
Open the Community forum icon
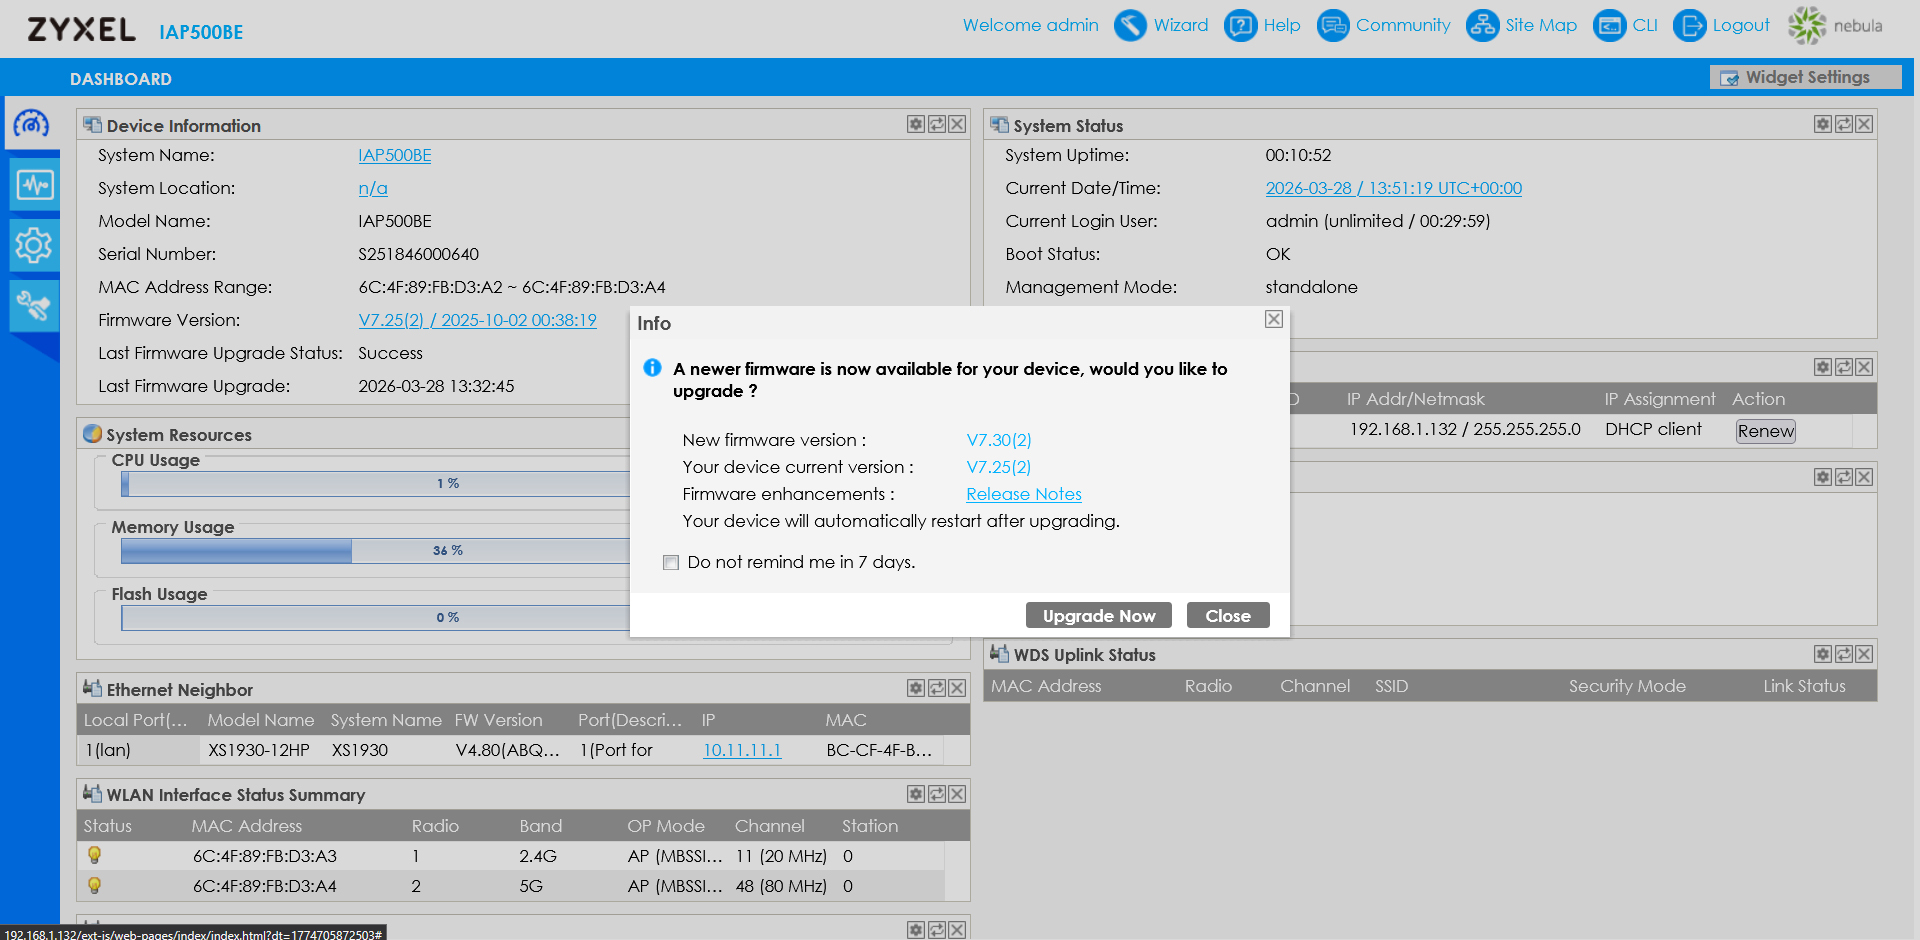coord(1333,26)
